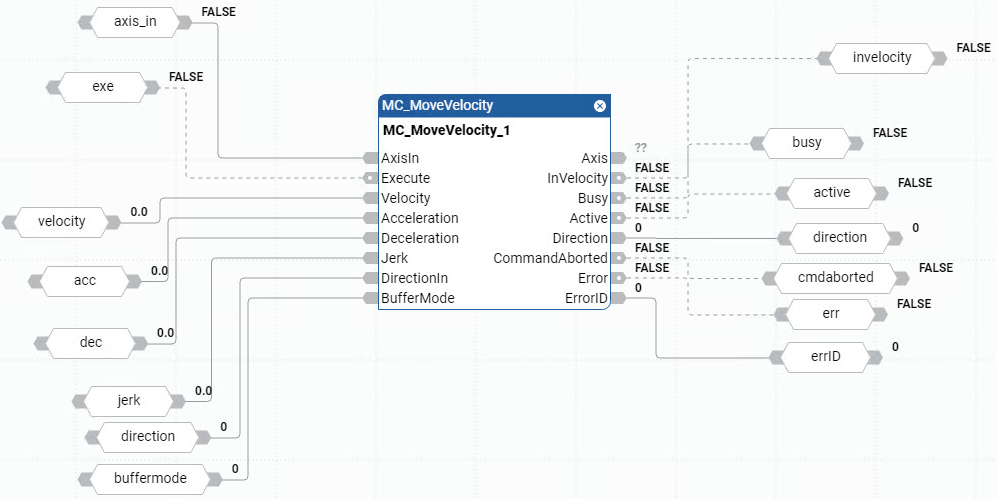Click the Active output pin connector

tap(619, 218)
